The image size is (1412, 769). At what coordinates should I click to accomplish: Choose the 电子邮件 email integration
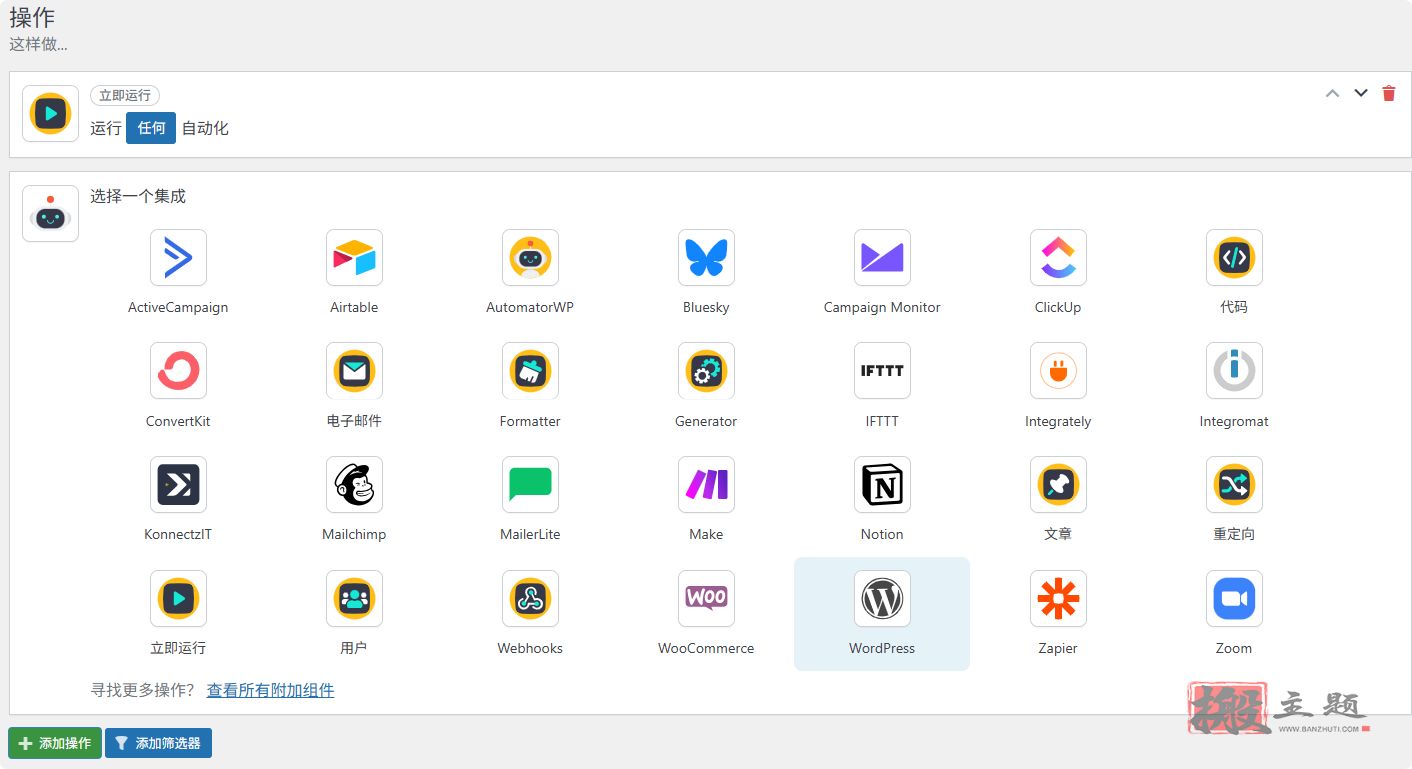click(354, 371)
